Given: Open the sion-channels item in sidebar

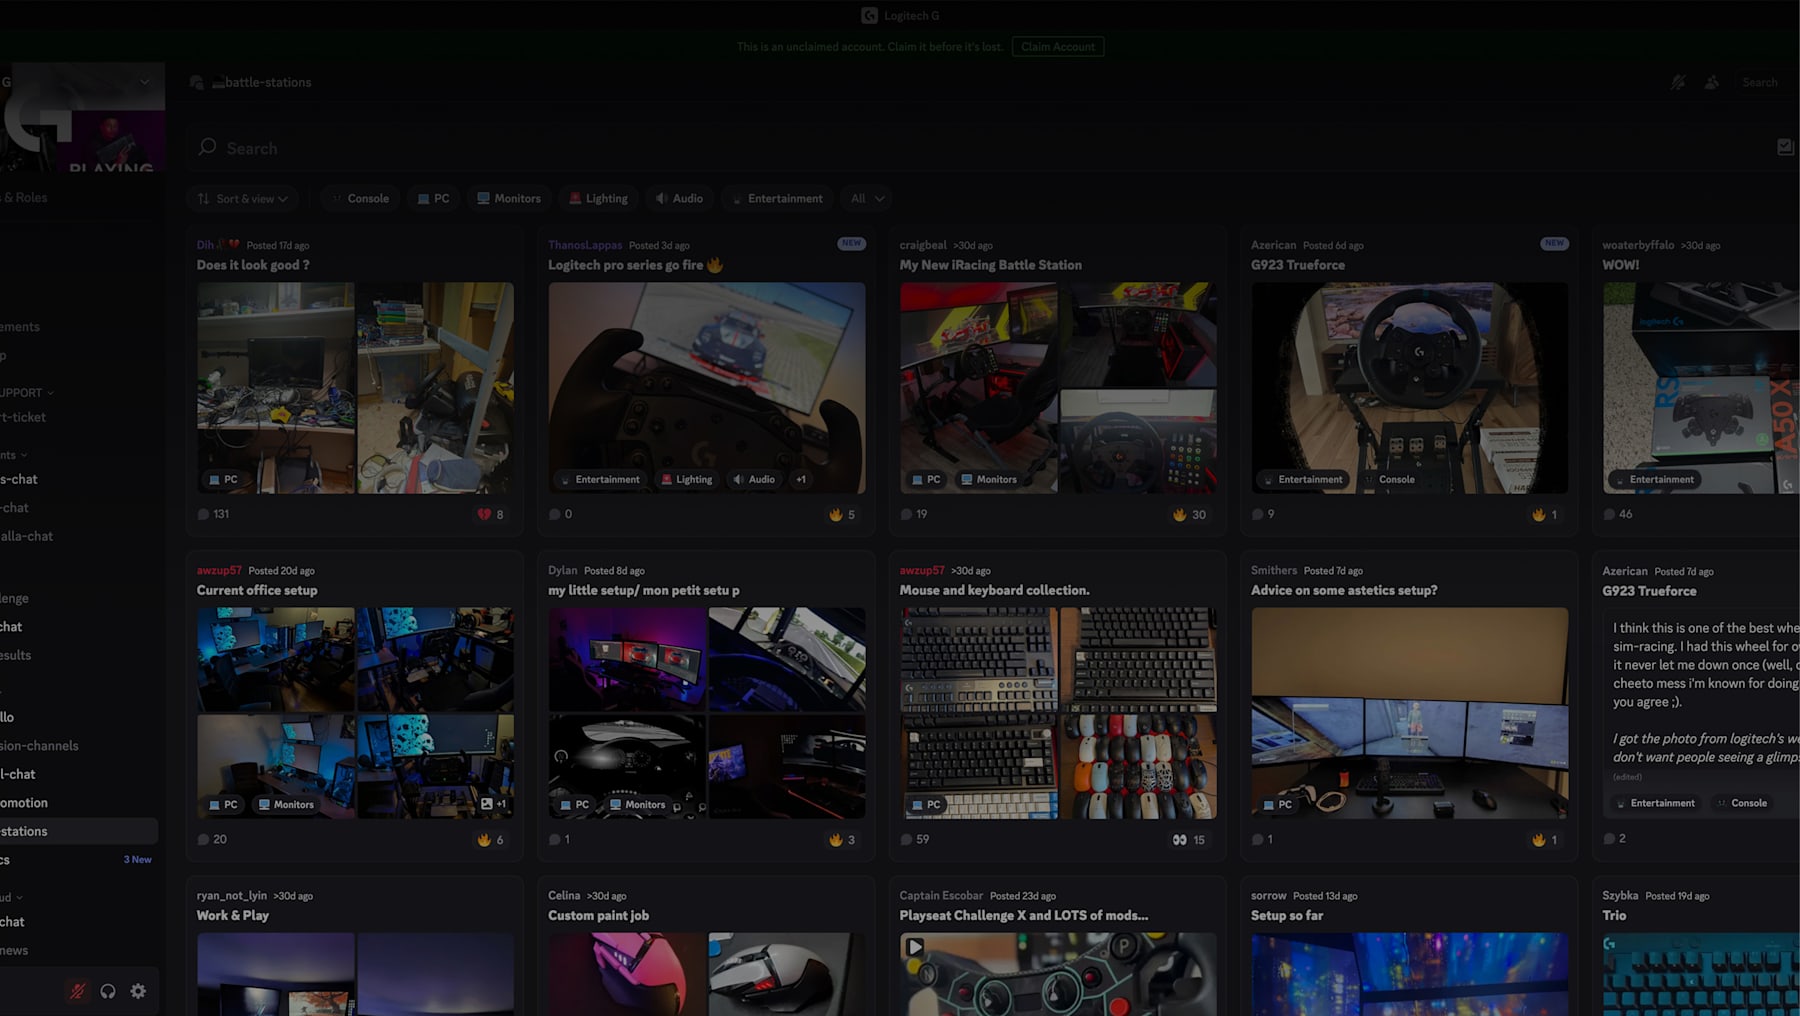Looking at the screenshot, I should click(x=79, y=745).
